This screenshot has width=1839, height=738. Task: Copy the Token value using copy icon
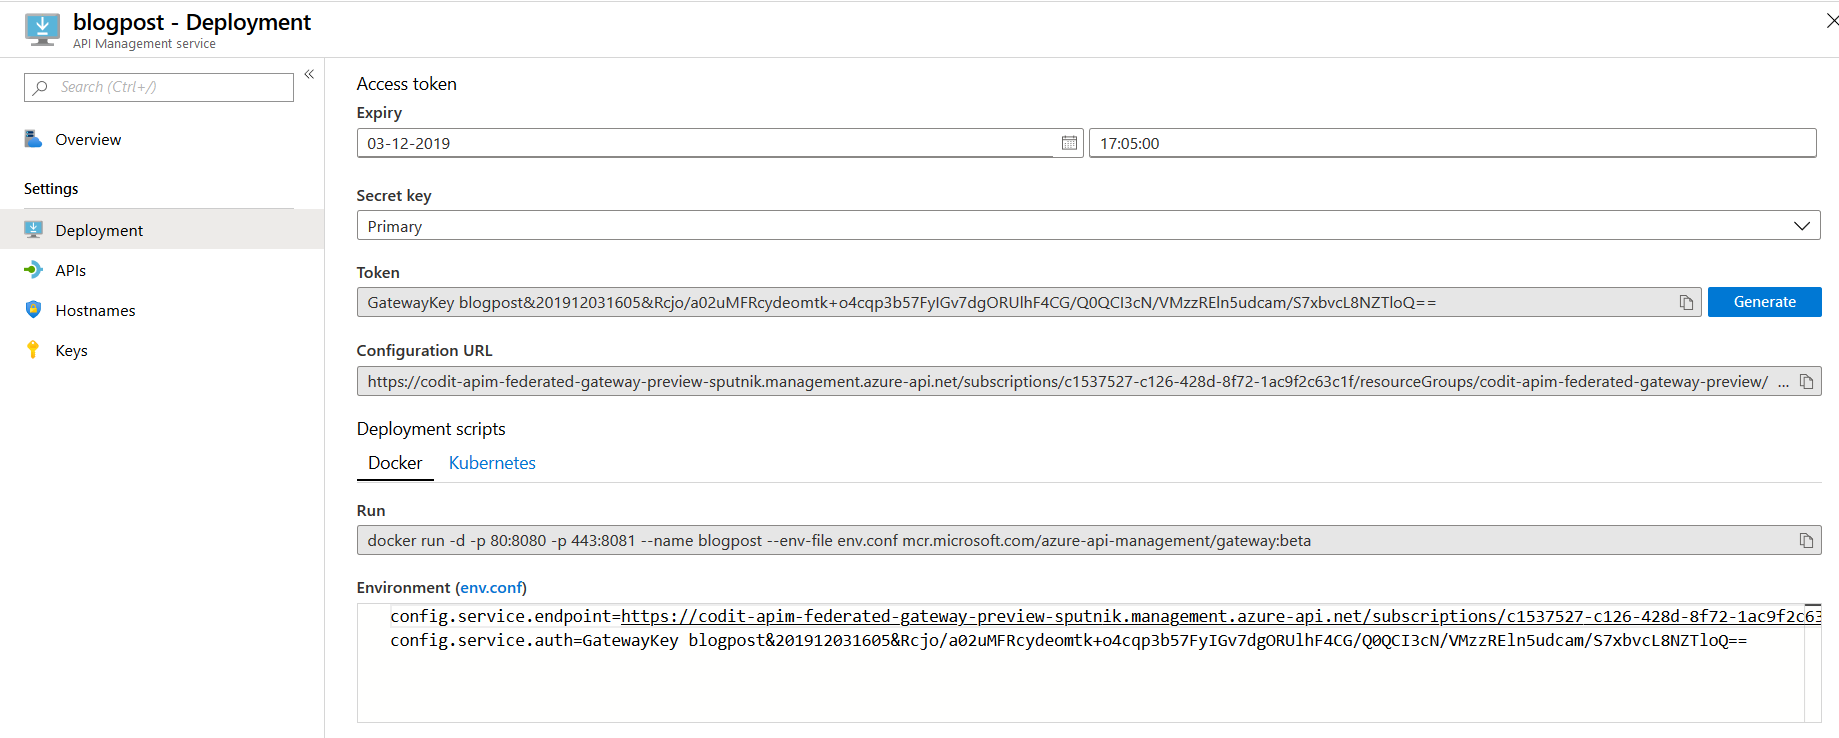click(x=1686, y=302)
